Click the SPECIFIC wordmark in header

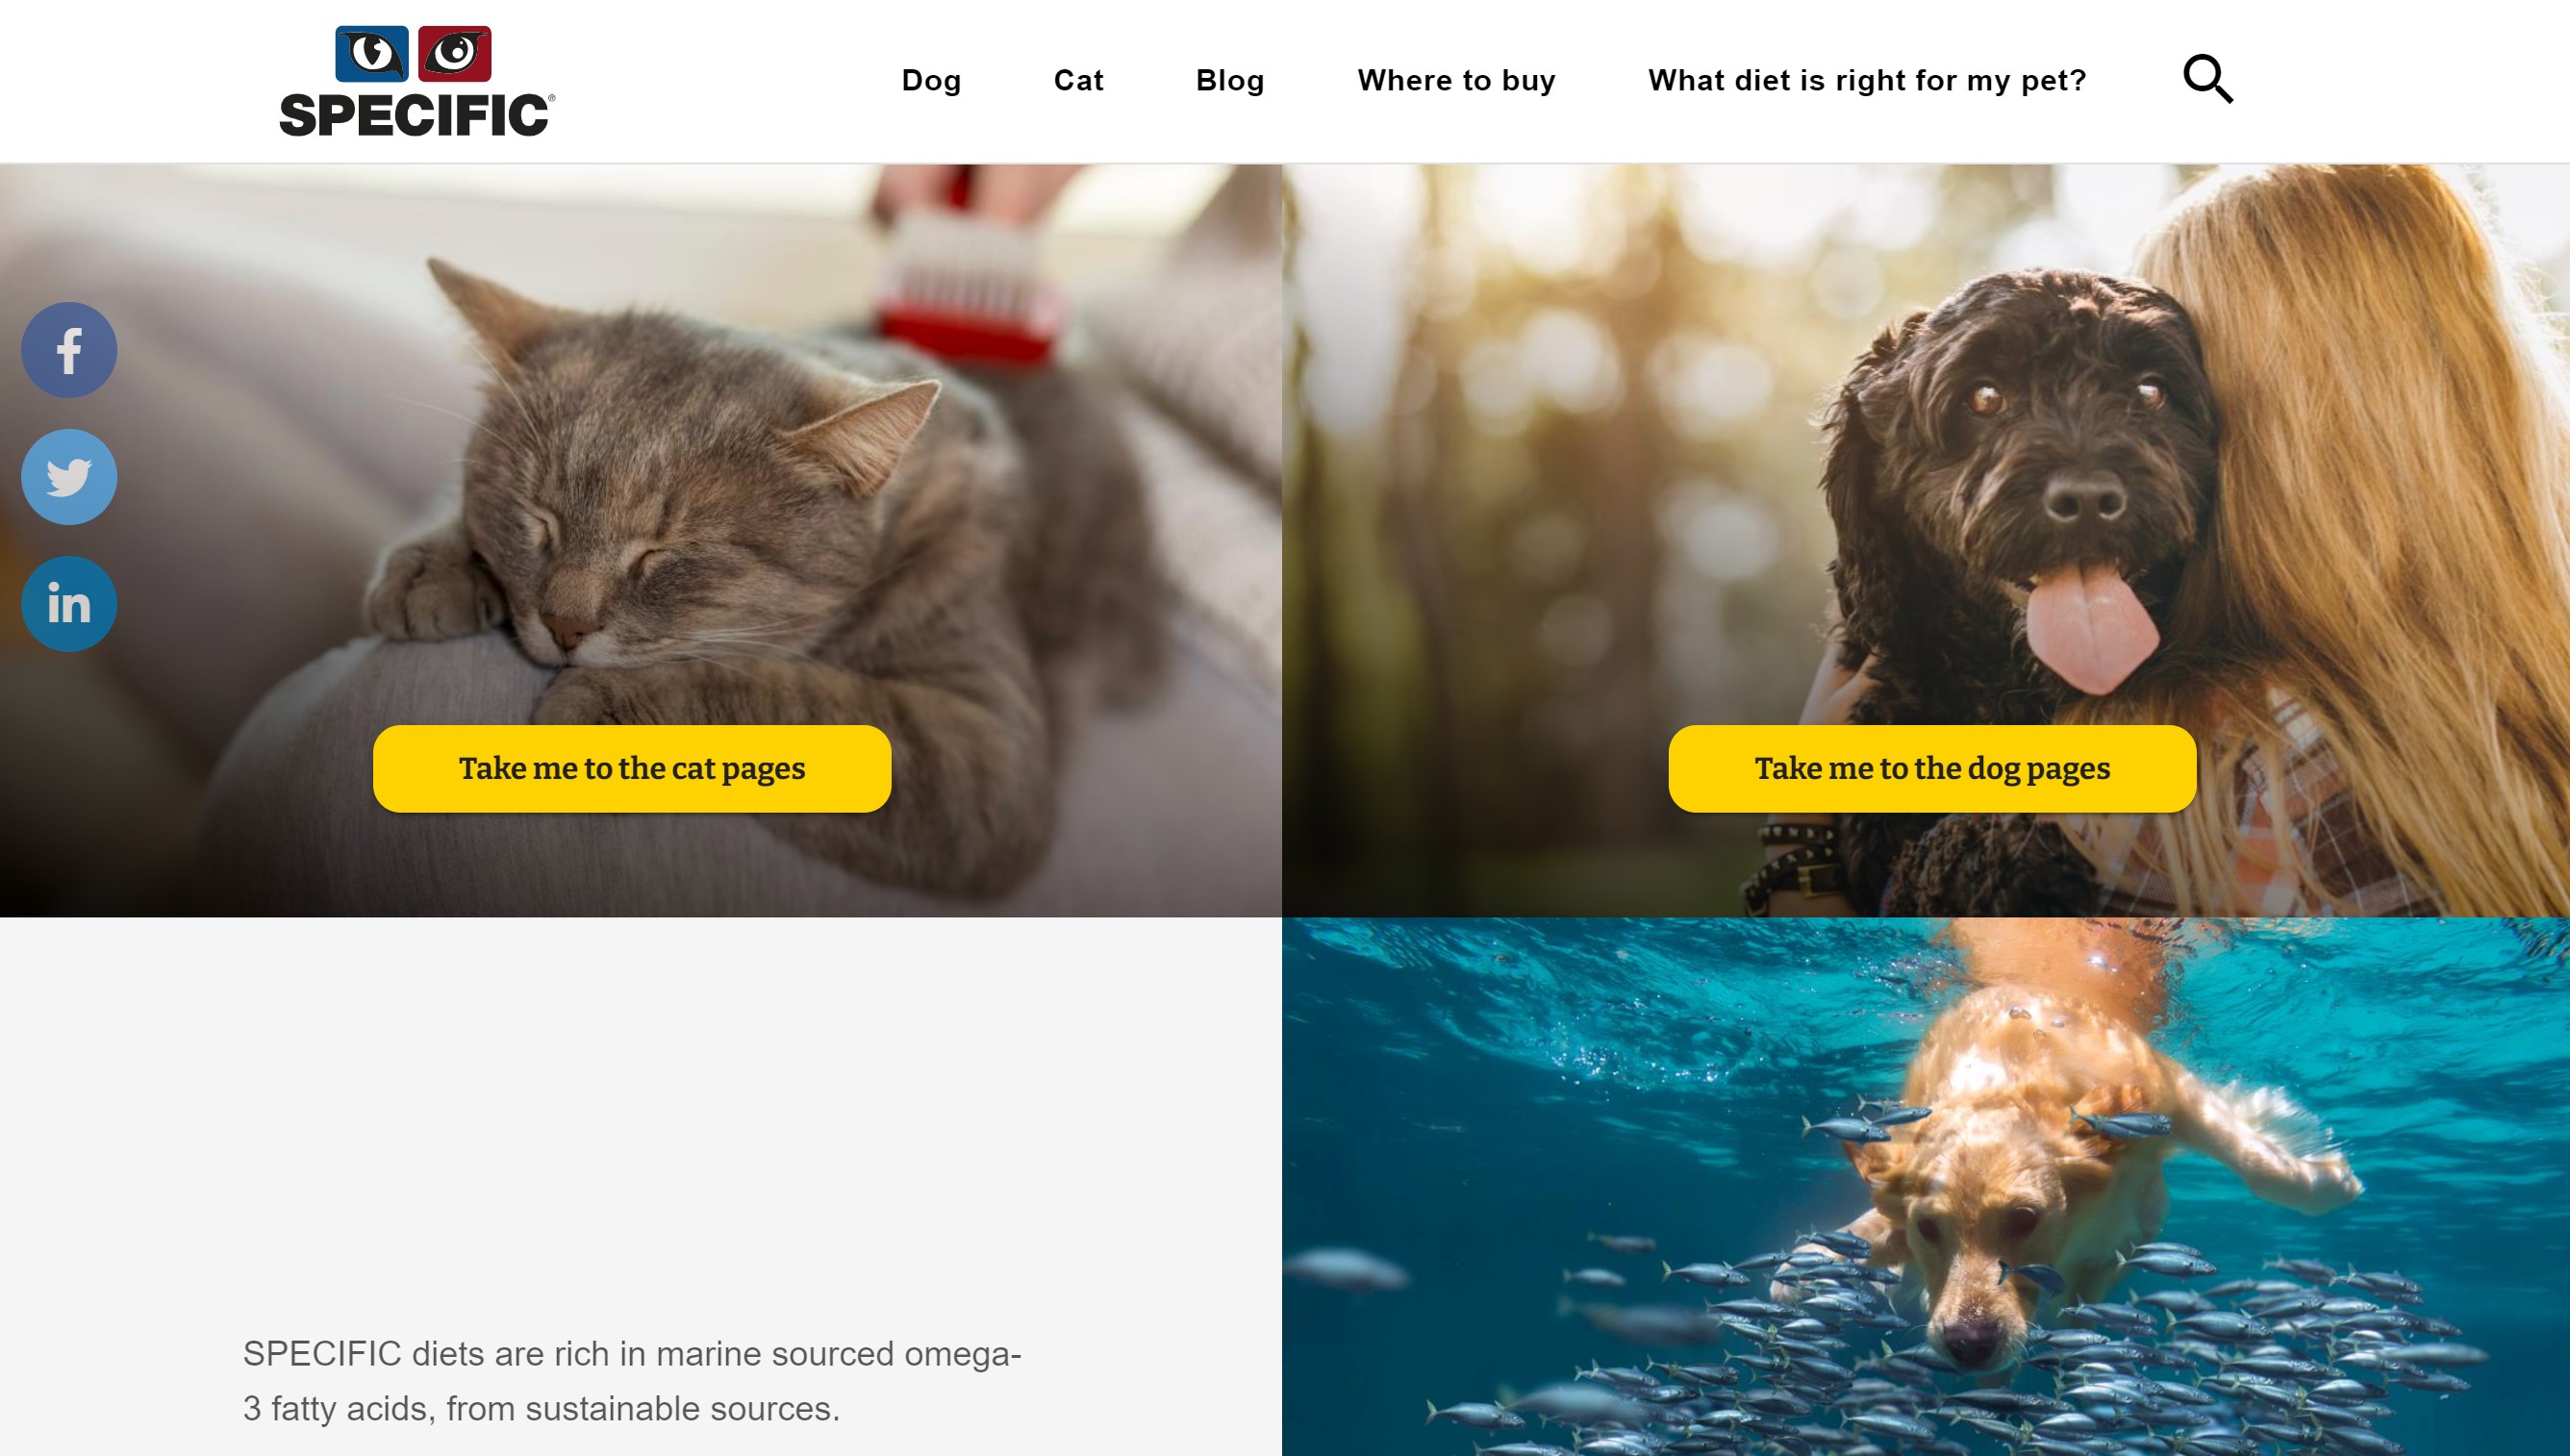pyautogui.click(x=416, y=115)
